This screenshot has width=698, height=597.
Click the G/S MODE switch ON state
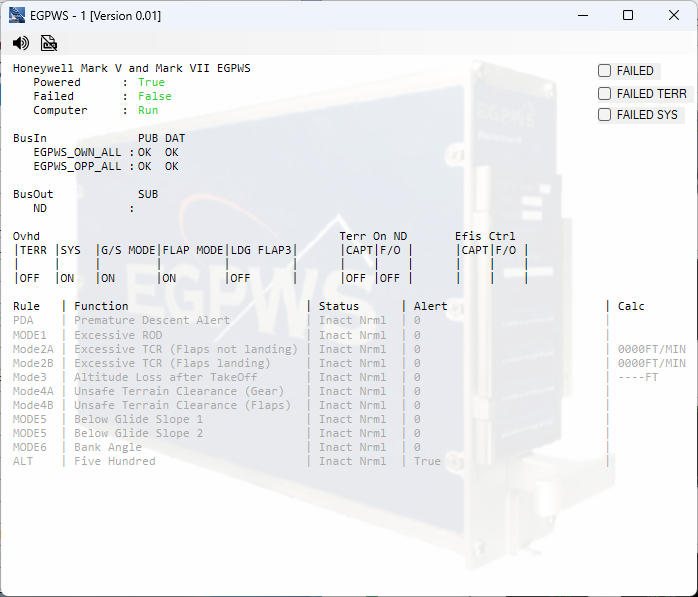[108, 278]
